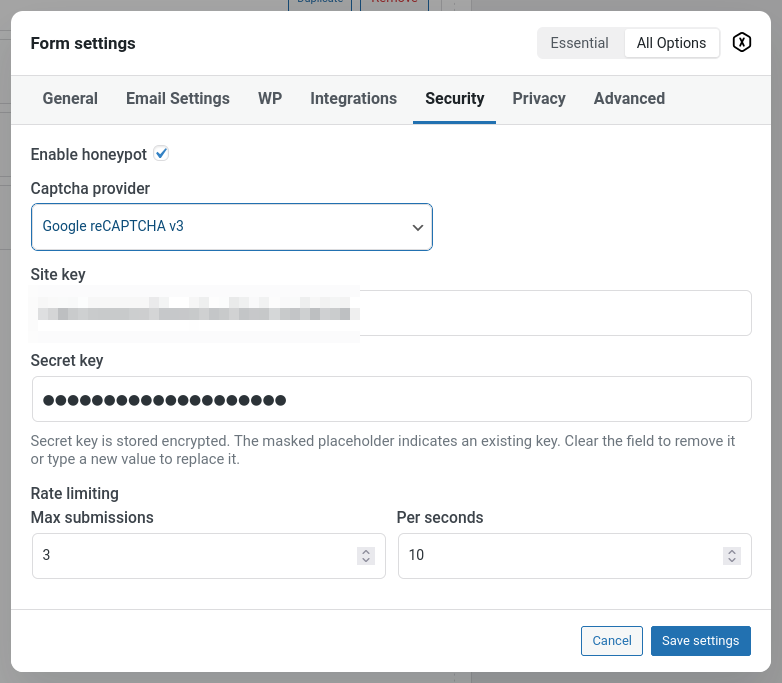The image size is (782, 683).
Task: Toggle the Enable honeypot checkbox
Action: (161, 154)
